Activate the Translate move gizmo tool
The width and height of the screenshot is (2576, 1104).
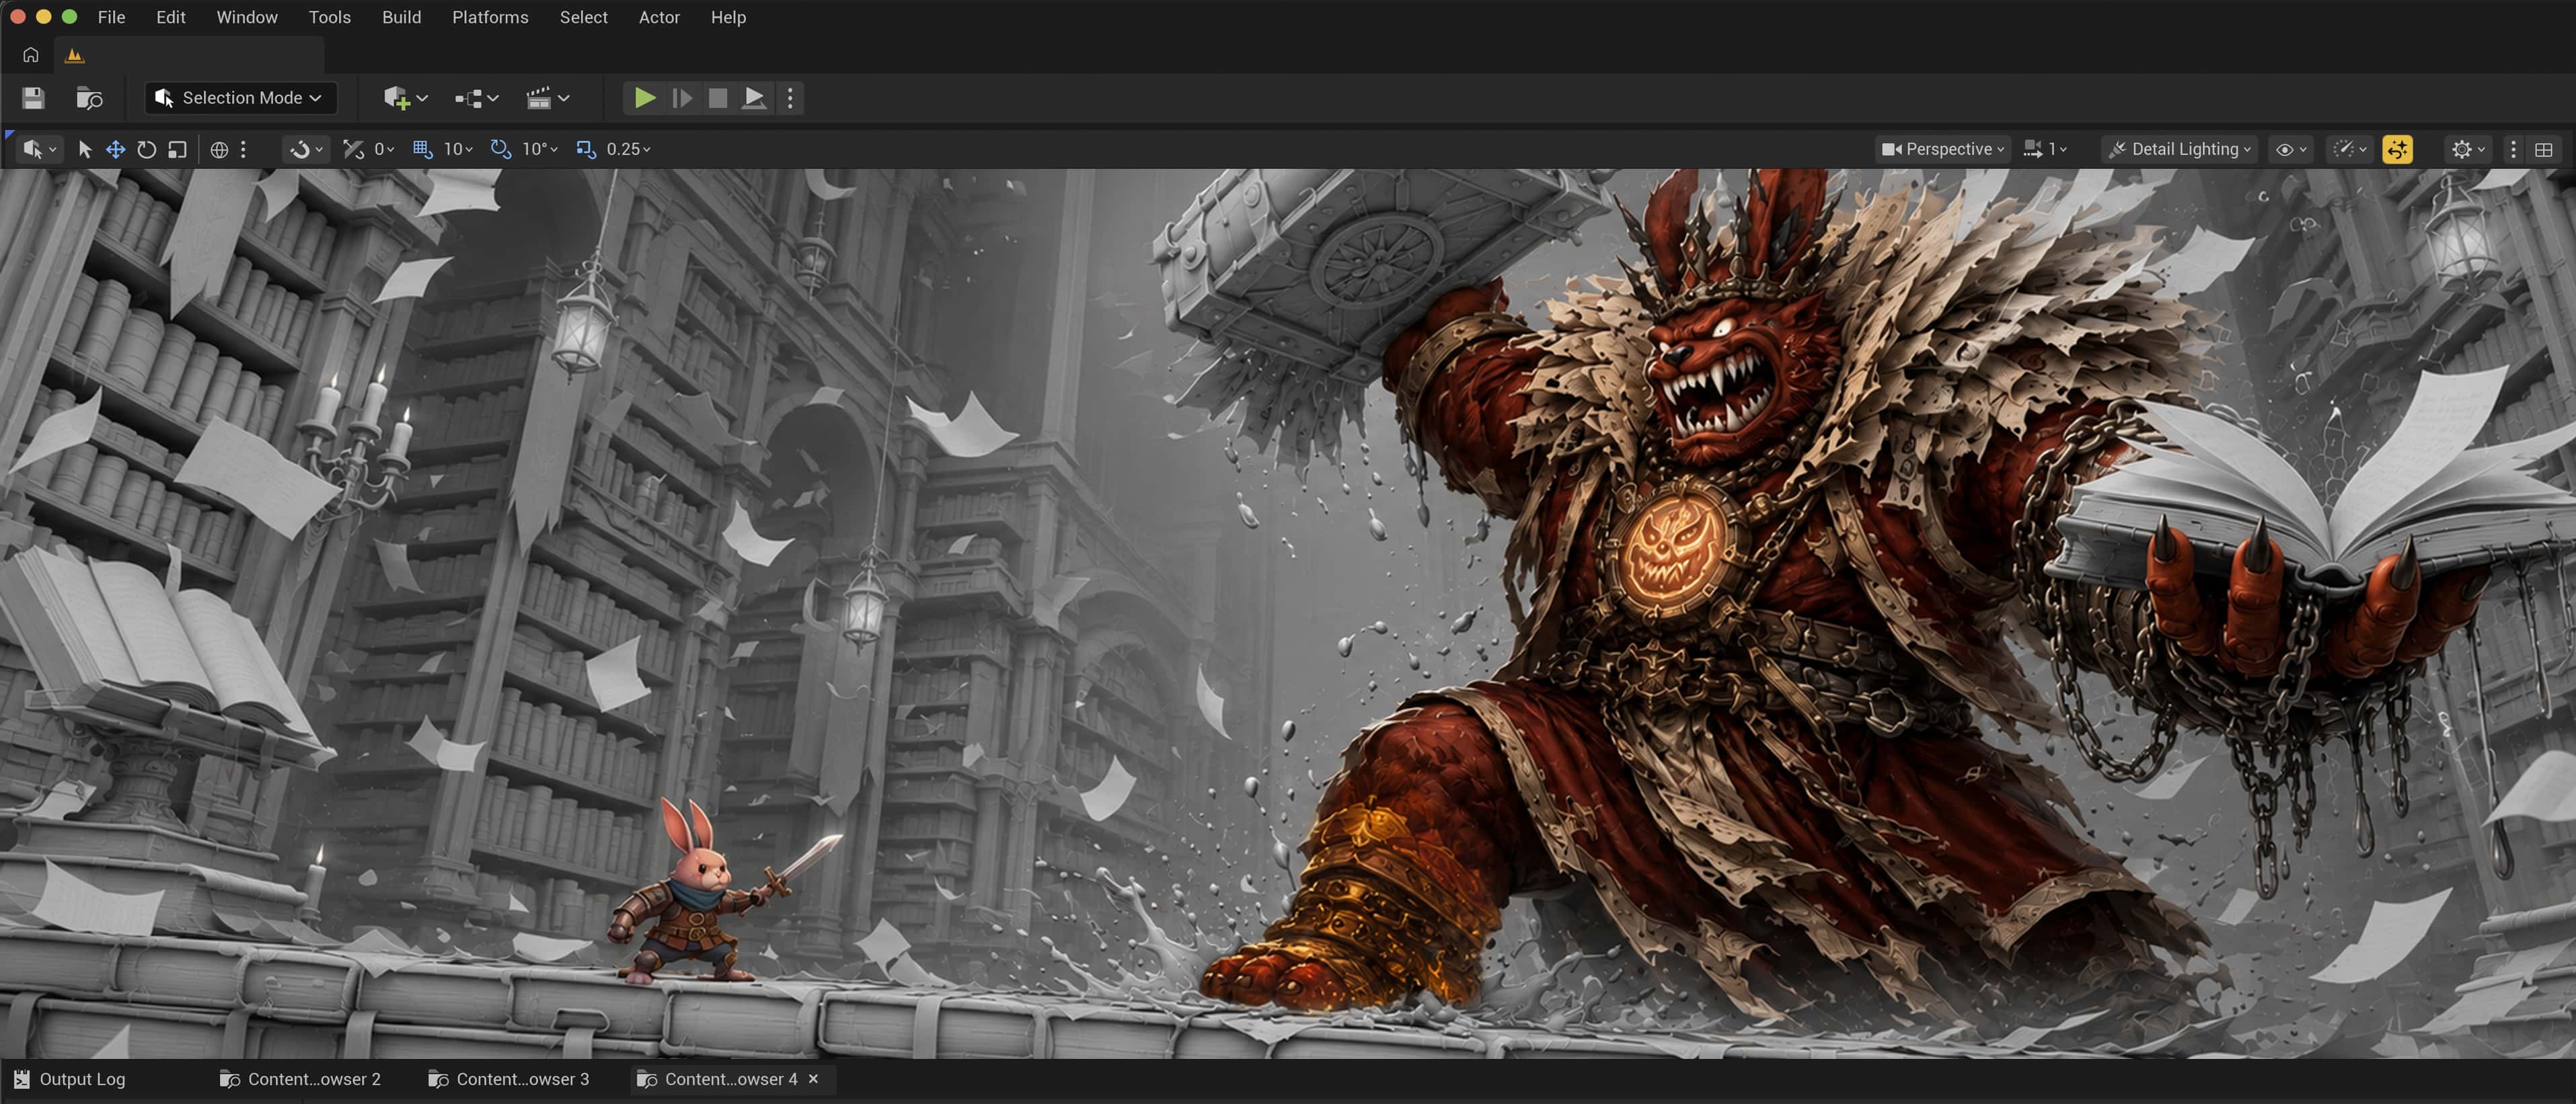coord(116,149)
